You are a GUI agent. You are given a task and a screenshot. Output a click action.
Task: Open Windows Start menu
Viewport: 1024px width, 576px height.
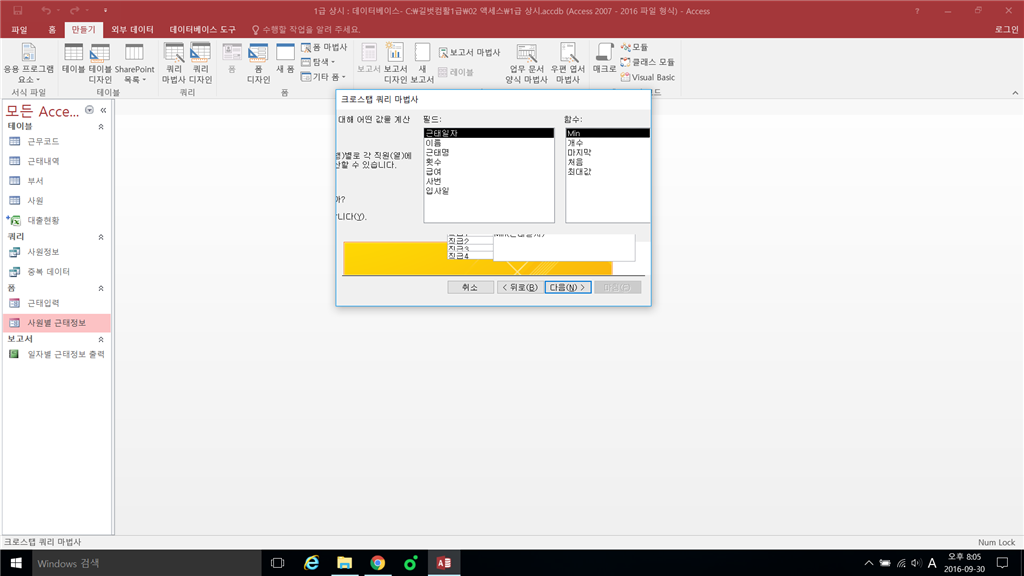[x=16, y=563]
